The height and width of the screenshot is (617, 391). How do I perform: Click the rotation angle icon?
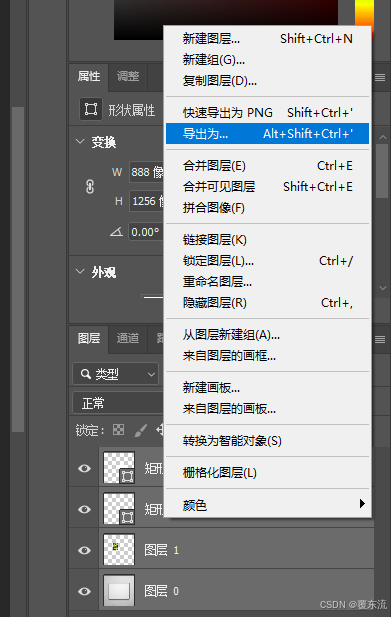(x=116, y=232)
